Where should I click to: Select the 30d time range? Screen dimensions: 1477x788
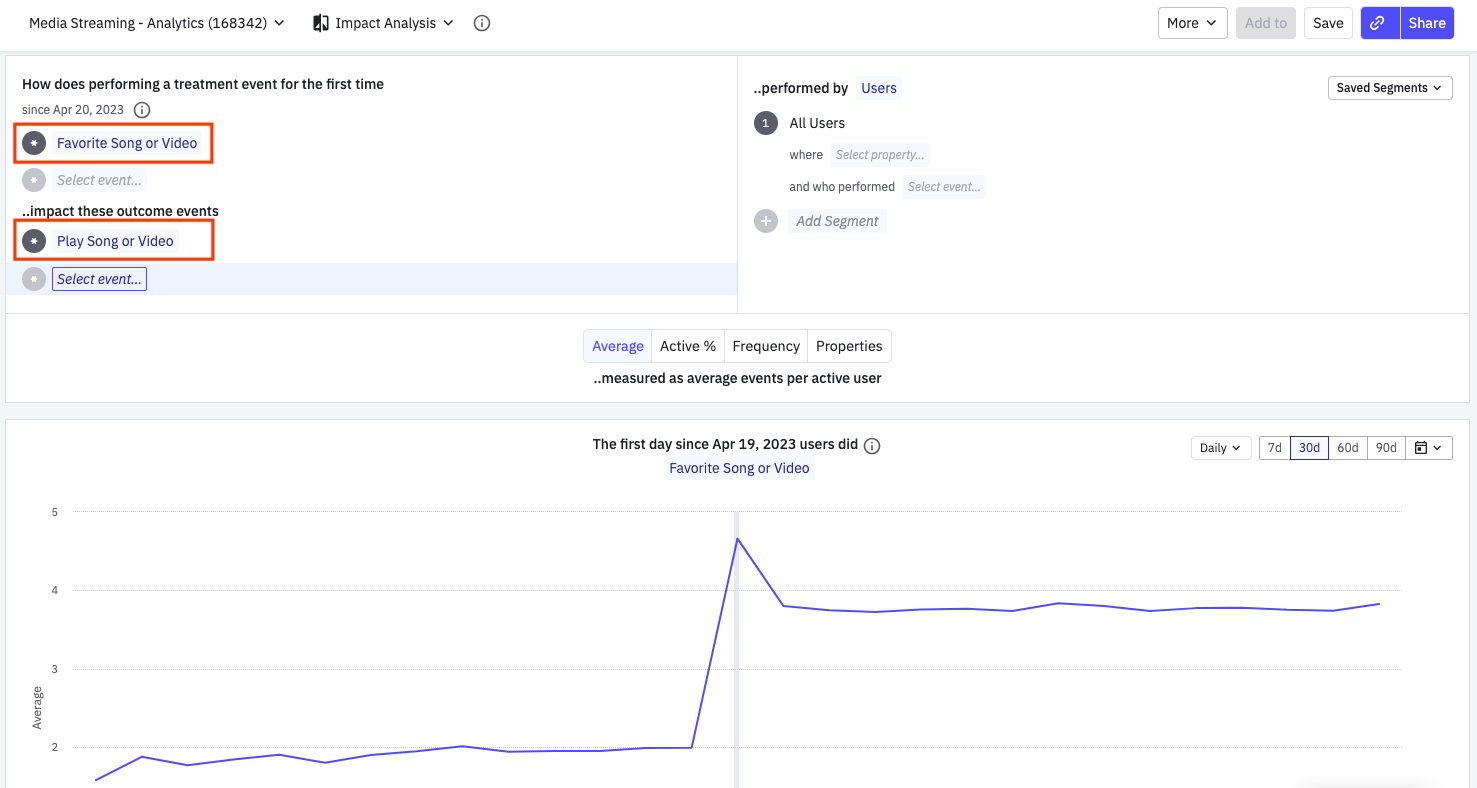(x=1310, y=448)
